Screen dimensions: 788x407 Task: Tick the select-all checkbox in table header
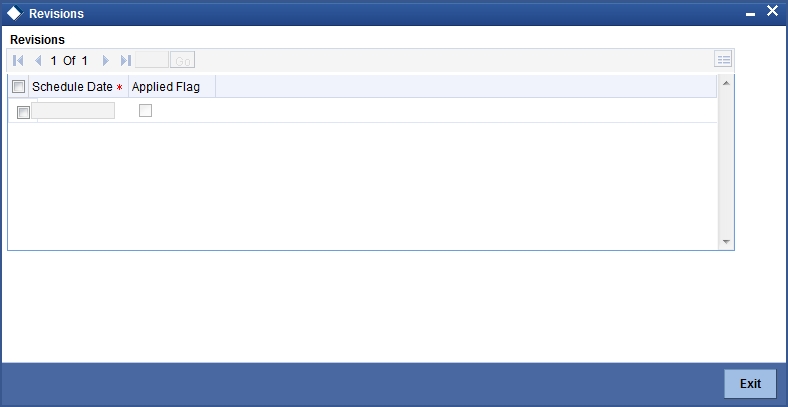[x=19, y=87]
